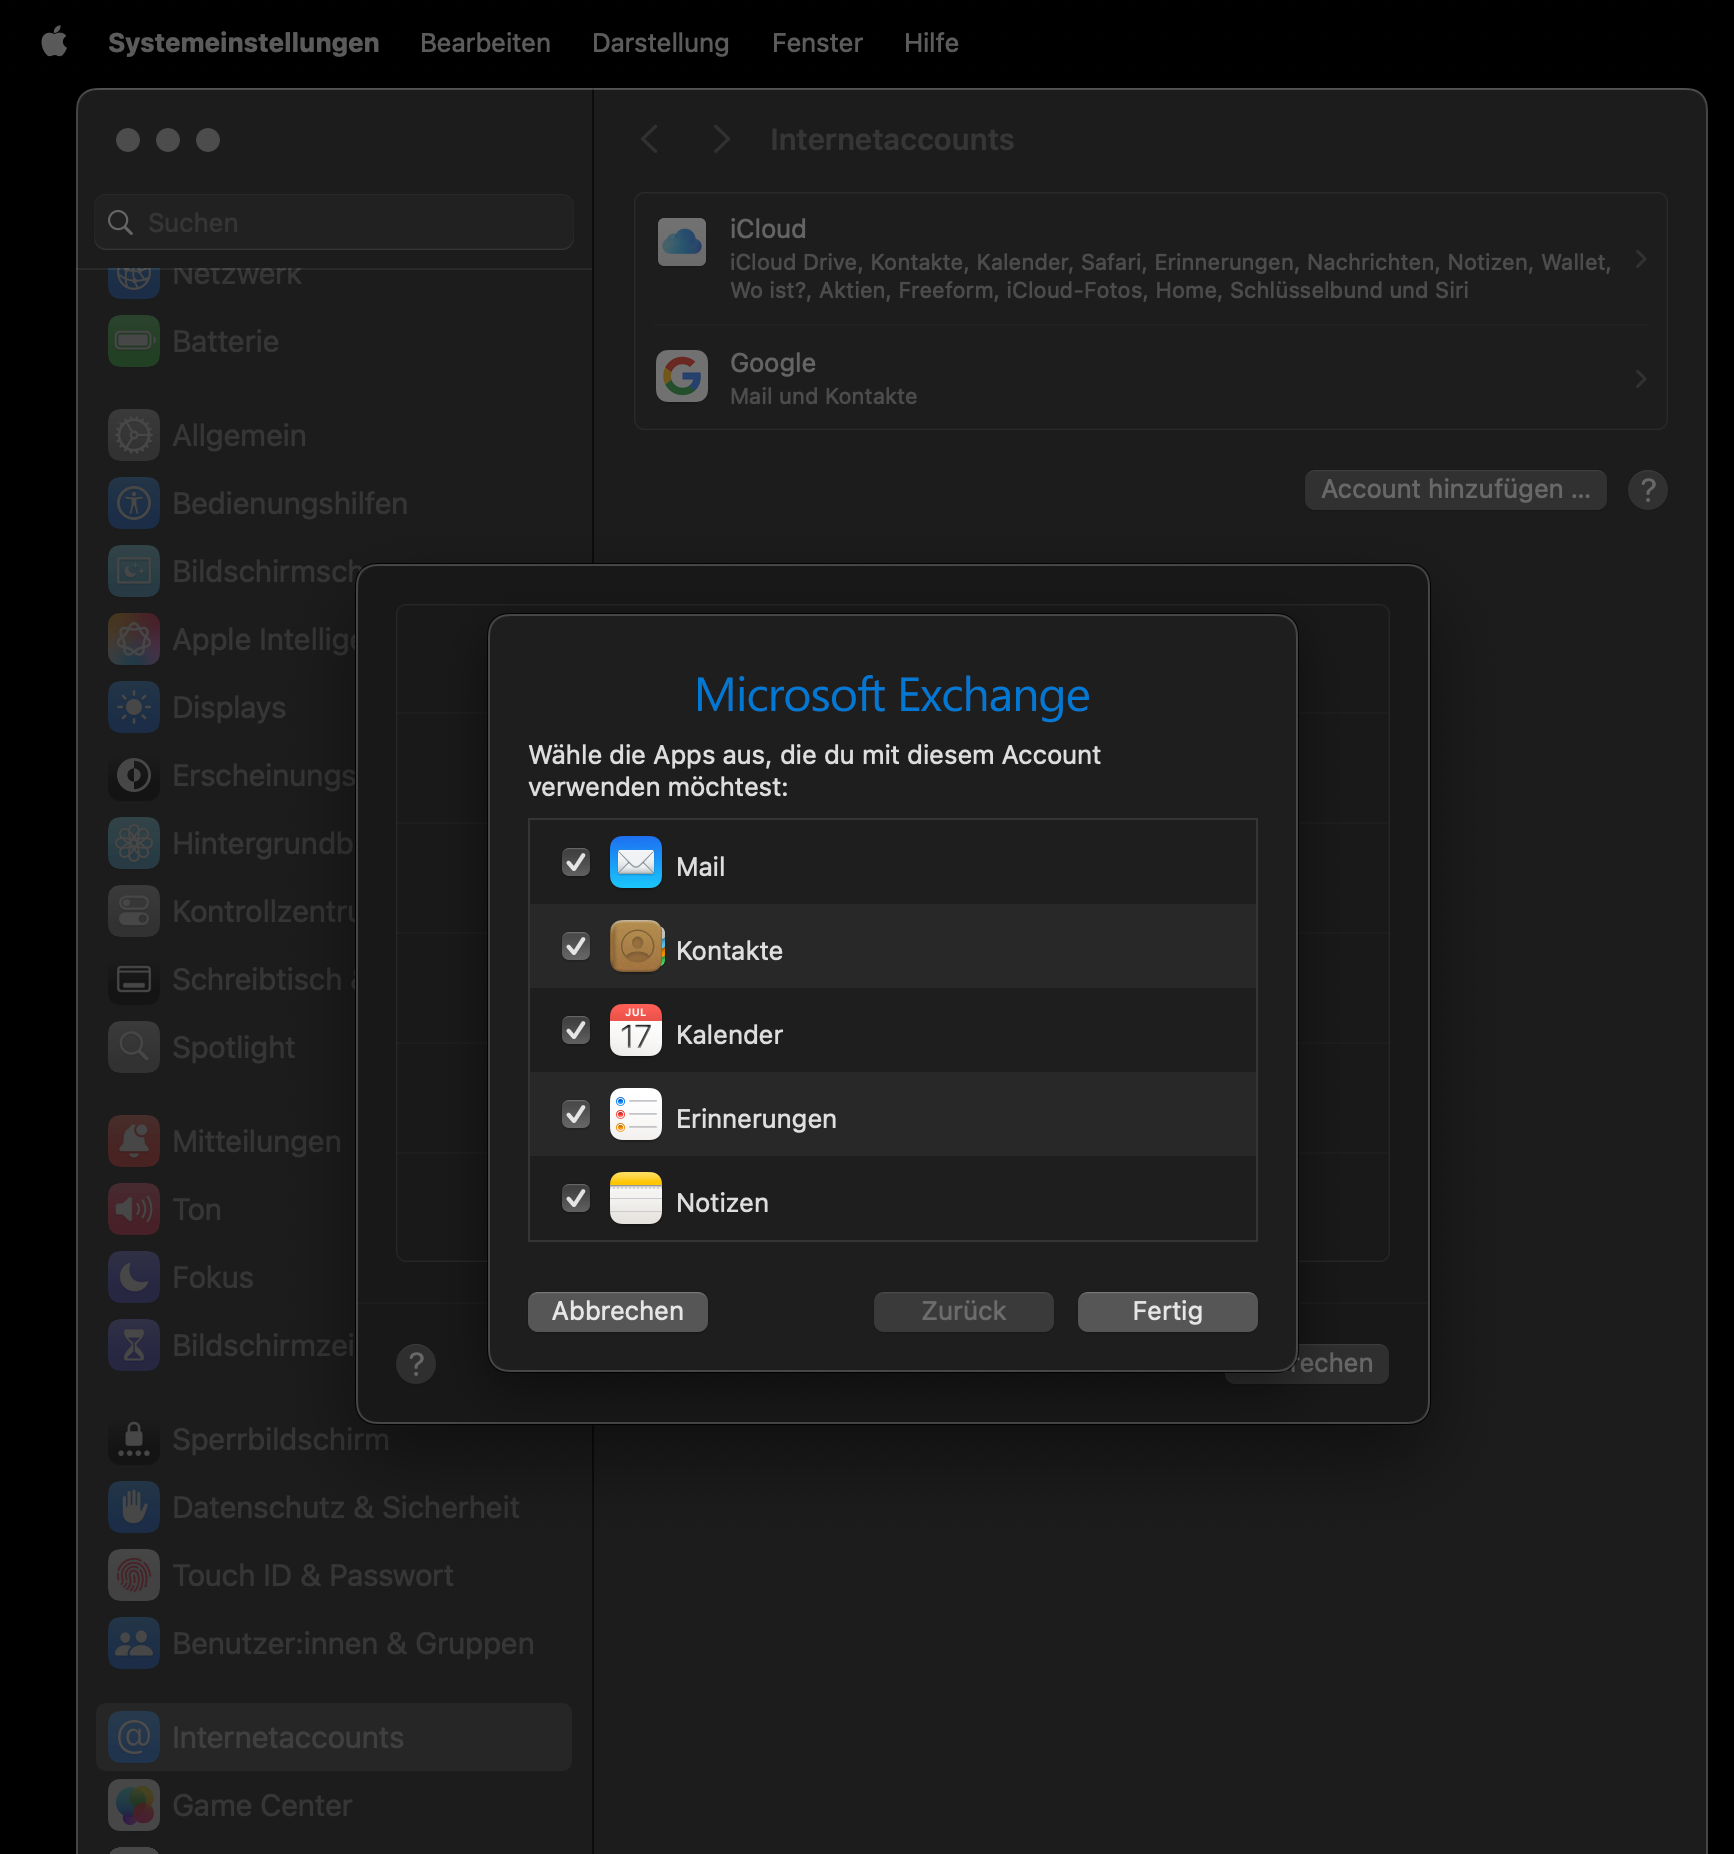The image size is (1734, 1854).
Task: Uncheck the Mail checkbox
Action: coord(576,862)
